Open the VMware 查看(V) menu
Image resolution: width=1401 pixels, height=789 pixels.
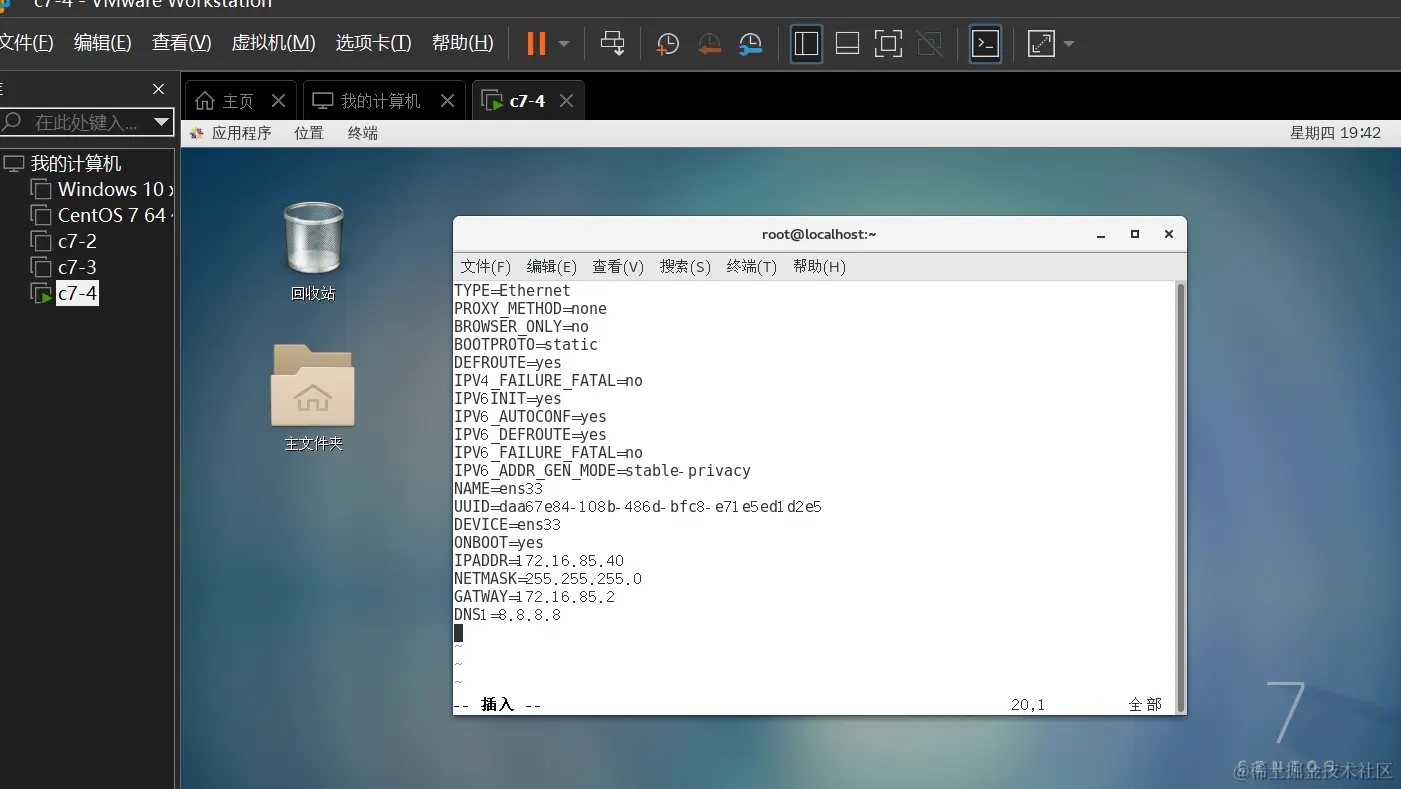(182, 43)
